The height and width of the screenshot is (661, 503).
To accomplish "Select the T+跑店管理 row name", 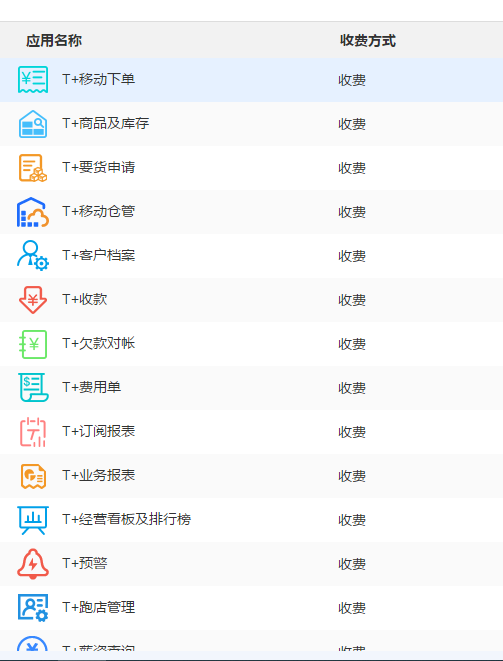I will click(x=99, y=607).
